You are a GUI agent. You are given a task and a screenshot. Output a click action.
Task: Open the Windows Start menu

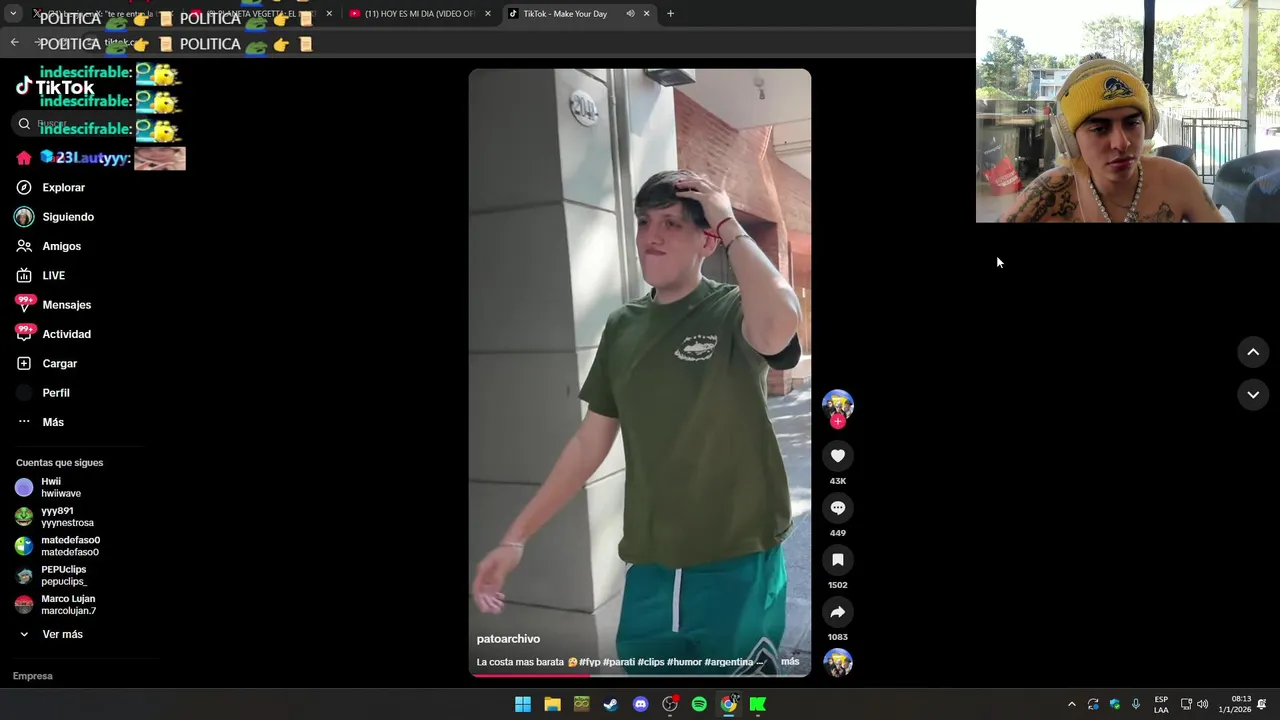click(x=523, y=704)
